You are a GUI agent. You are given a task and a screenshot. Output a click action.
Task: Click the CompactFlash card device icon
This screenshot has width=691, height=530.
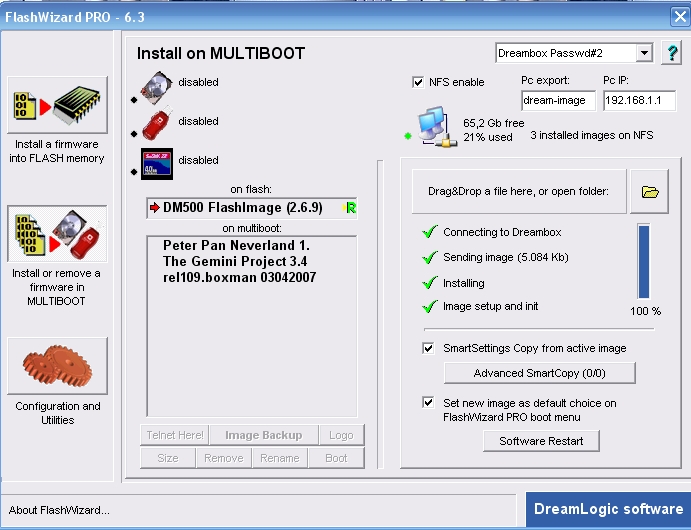pyautogui.click(x=157, y=164)
